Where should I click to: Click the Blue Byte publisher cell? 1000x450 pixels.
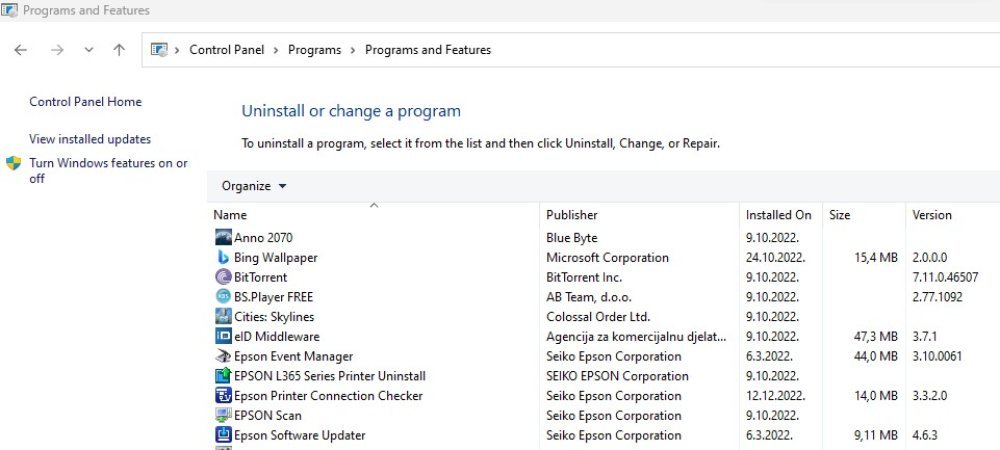click(x=571, y=238)
